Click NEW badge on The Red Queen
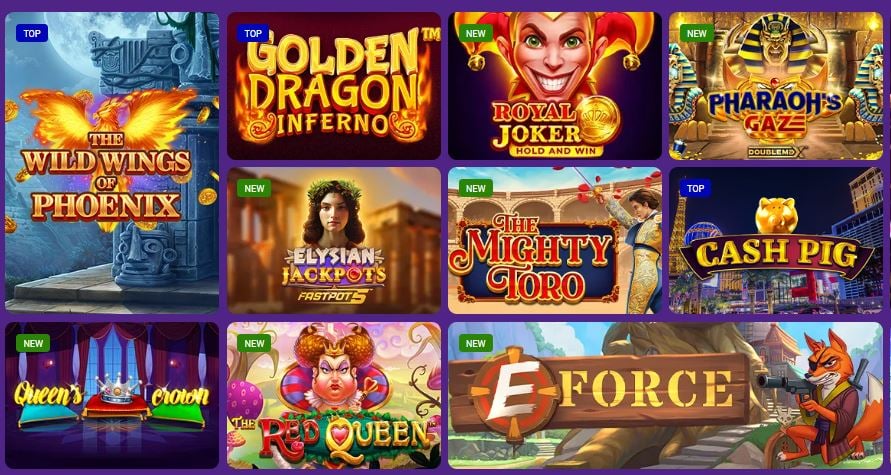This screenshot has height=475, width=891. (254, 343)
